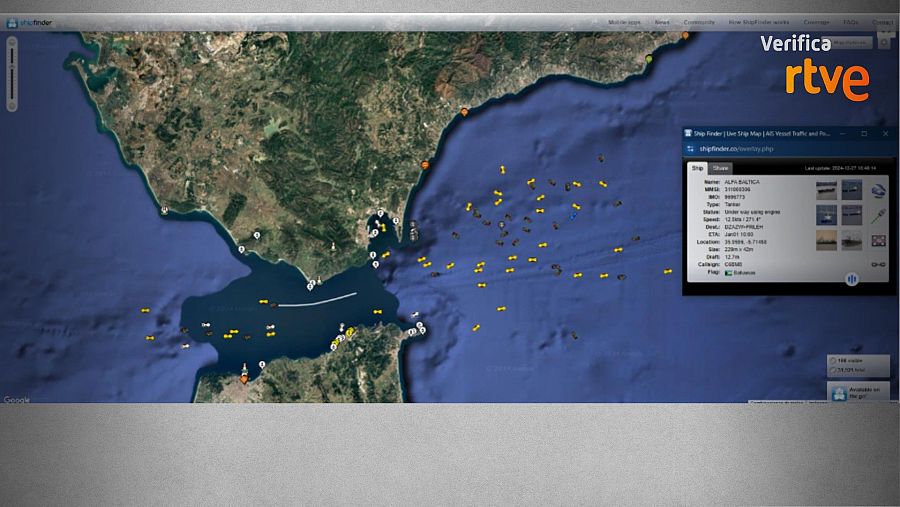
Task: Open Contact in the top navigation
Action: [883, 22]
